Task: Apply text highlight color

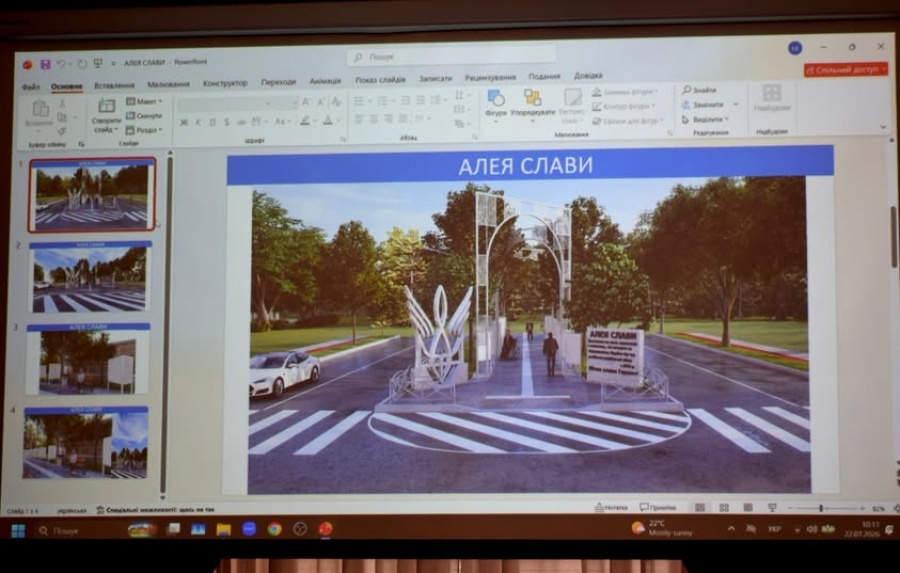Action: click(x=307, y=121)
